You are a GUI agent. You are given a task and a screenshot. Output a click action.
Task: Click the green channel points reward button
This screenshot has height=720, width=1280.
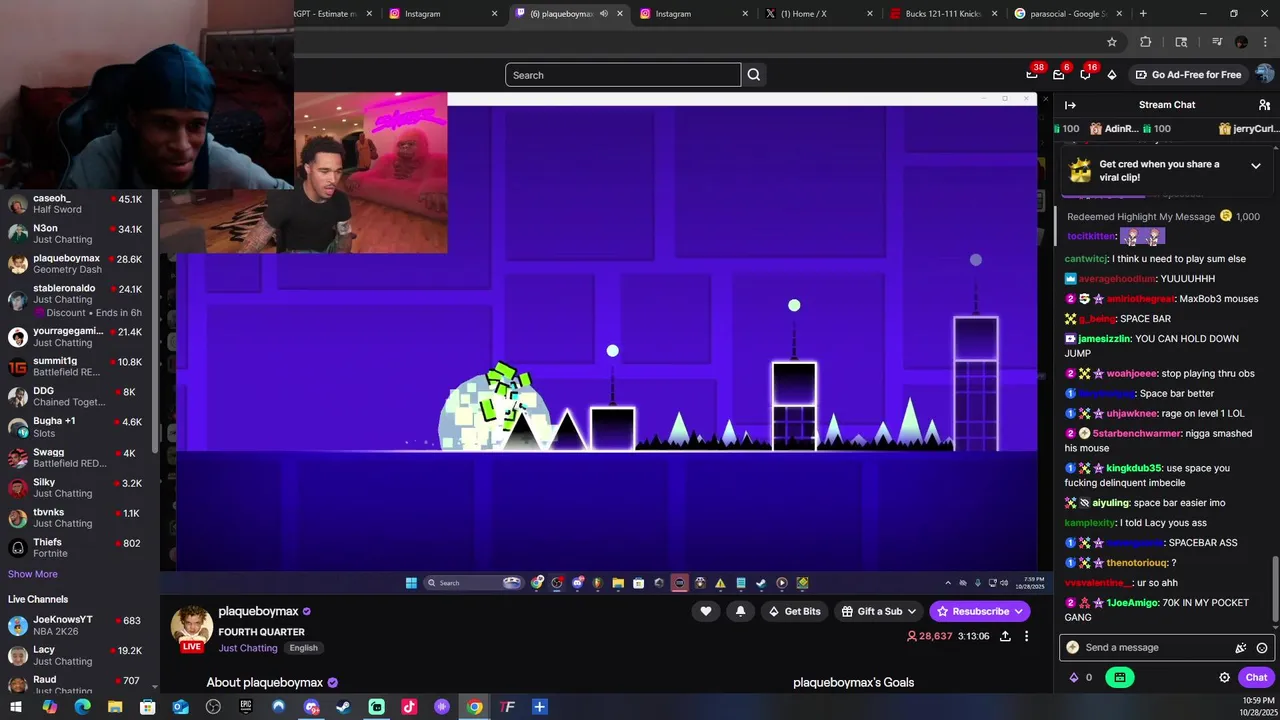point(1119,677)
